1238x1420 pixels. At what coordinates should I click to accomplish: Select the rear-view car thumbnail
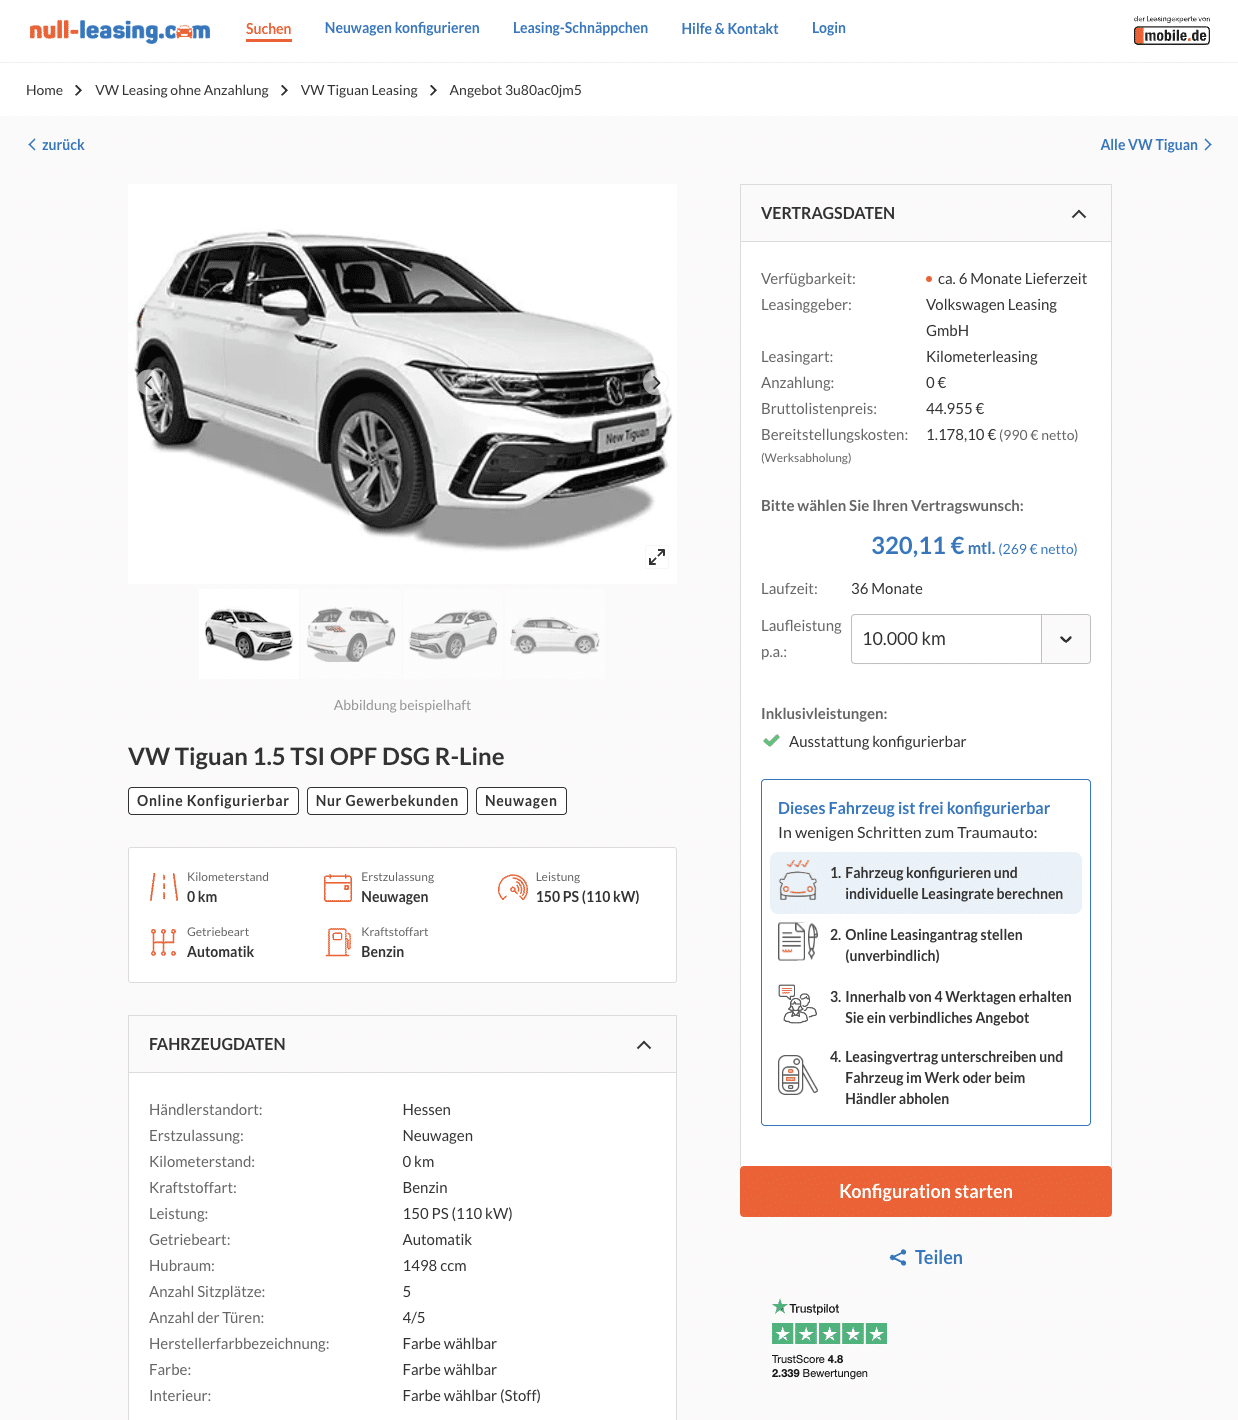click(x=351, y=634)
